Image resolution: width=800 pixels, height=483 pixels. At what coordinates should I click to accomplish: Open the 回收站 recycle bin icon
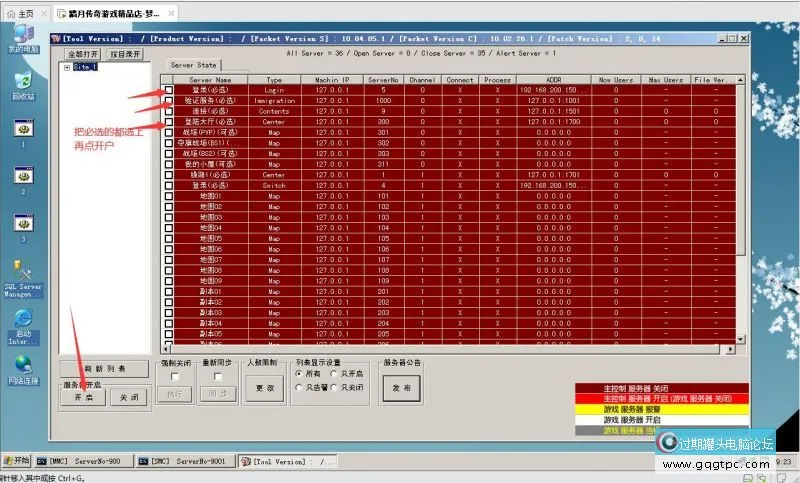pyautogui.click(x=23, y=86)
